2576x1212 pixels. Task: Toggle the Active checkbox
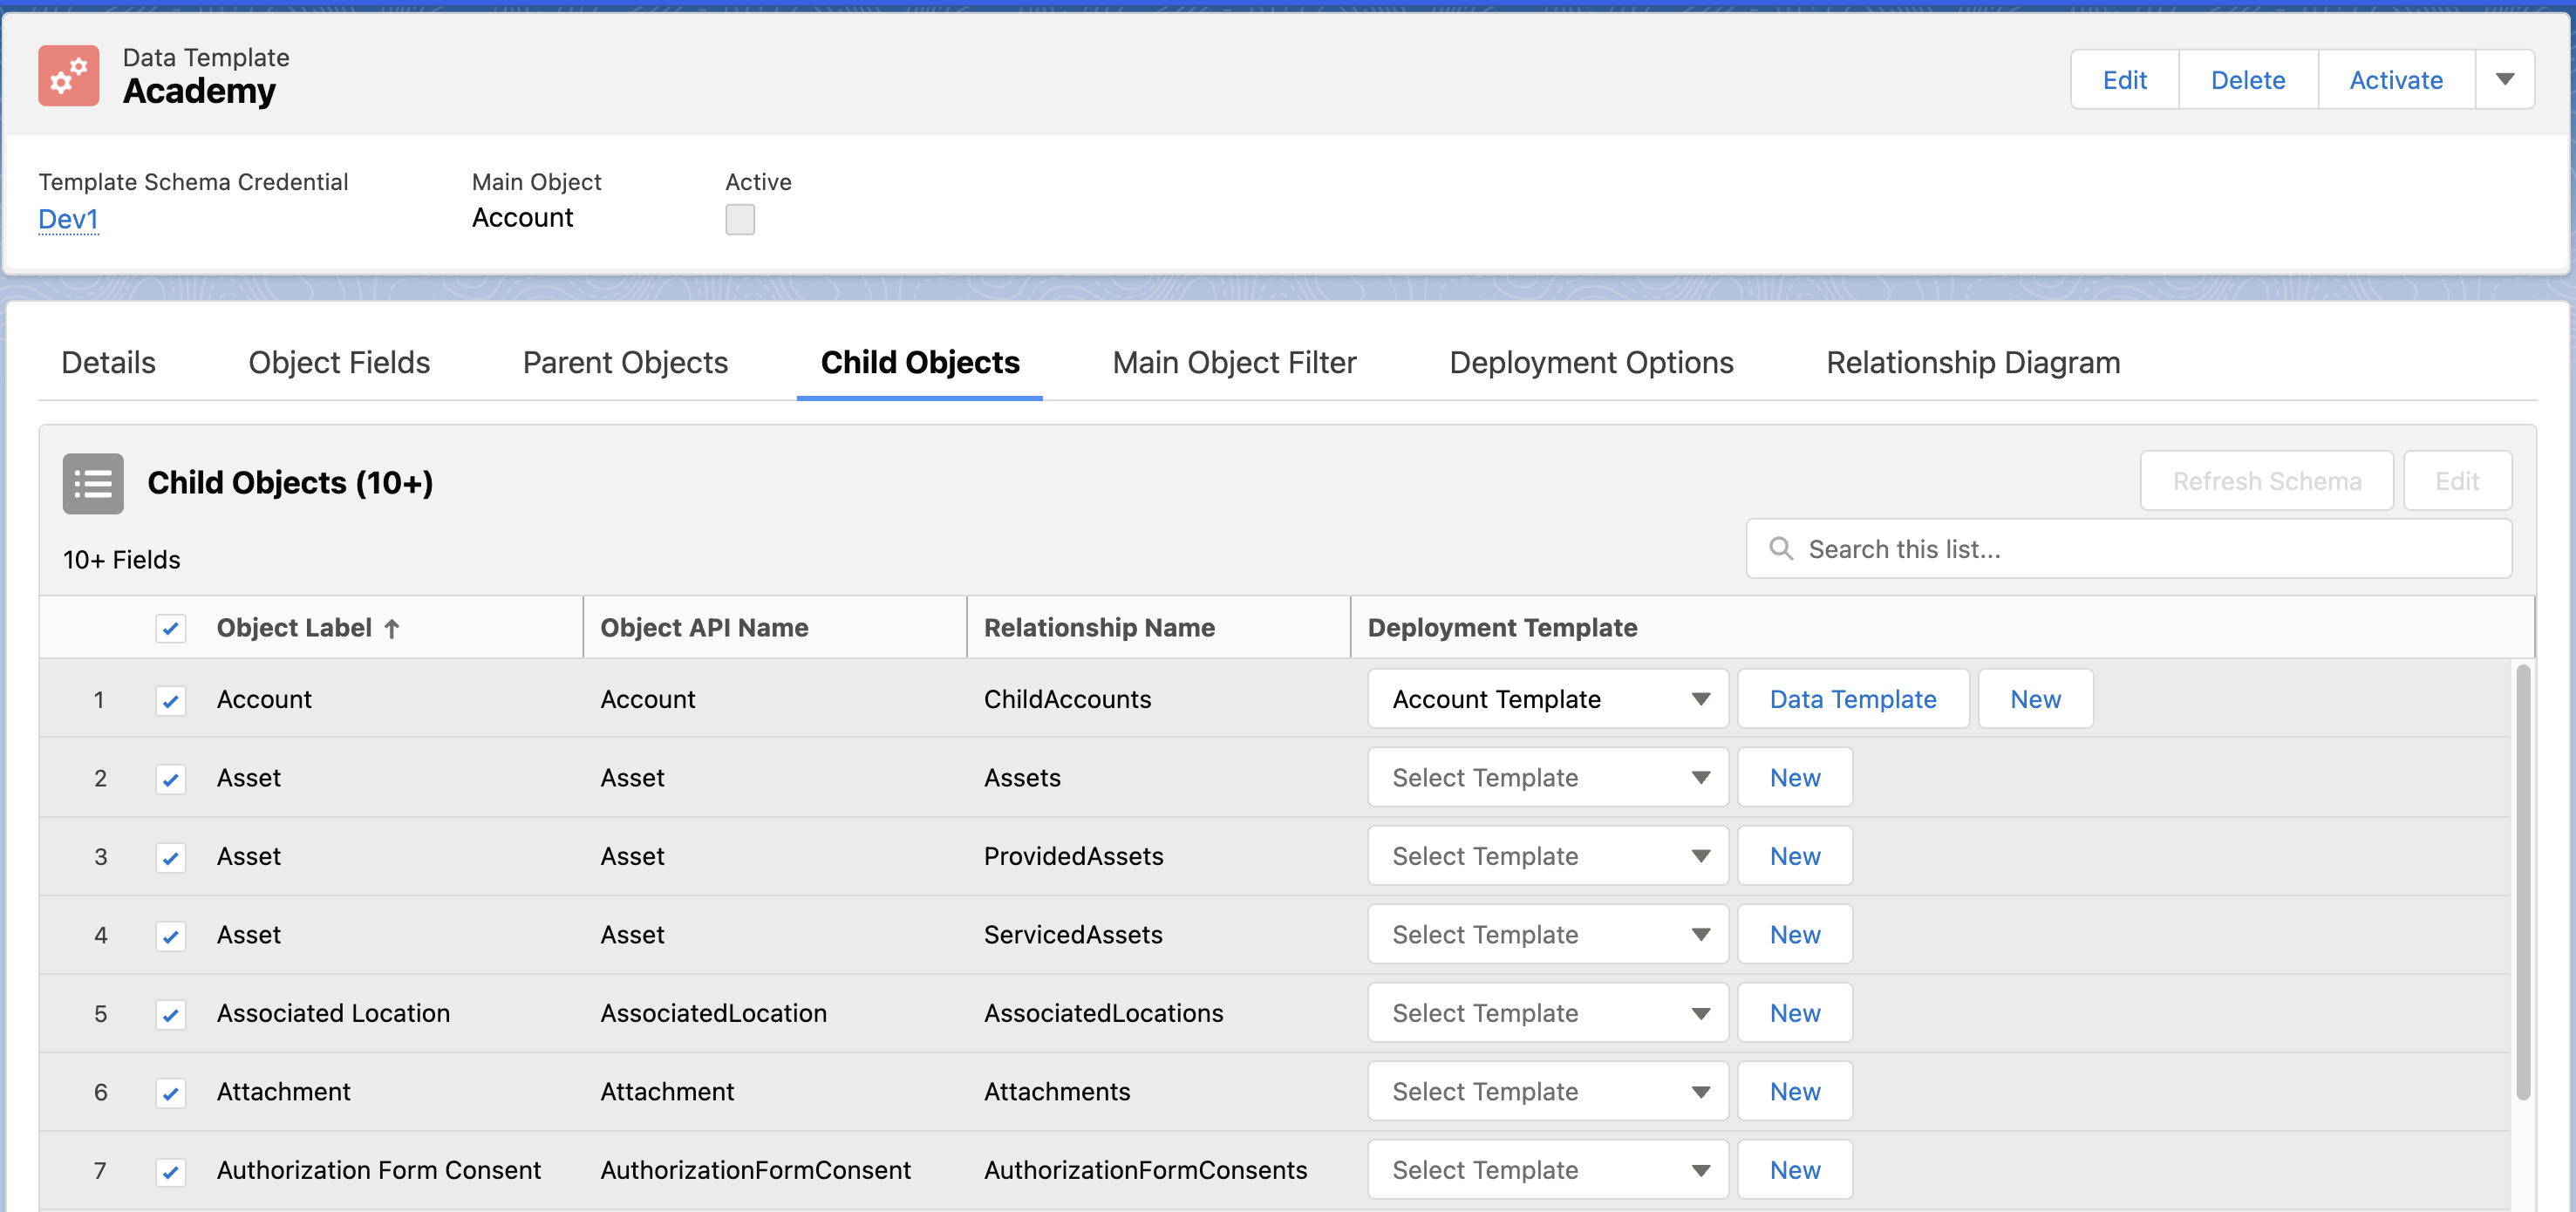pos(740,219)
